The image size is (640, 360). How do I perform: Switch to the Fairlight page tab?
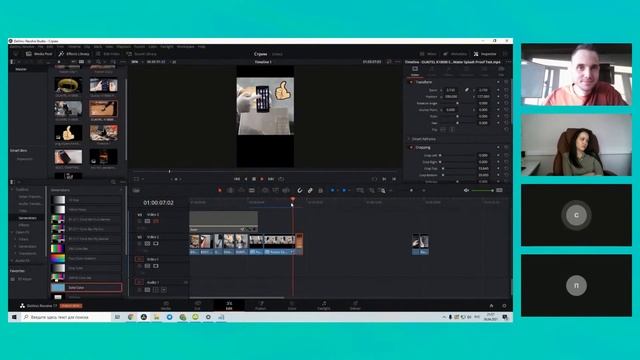(x=324, y=305)
